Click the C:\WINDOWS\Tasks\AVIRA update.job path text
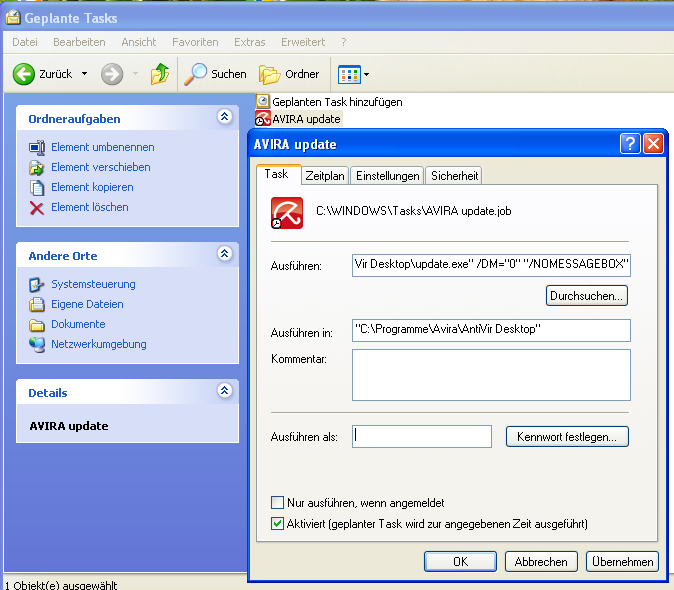The image size is (674, 590). pyautogui.click(x=414, y=211)
